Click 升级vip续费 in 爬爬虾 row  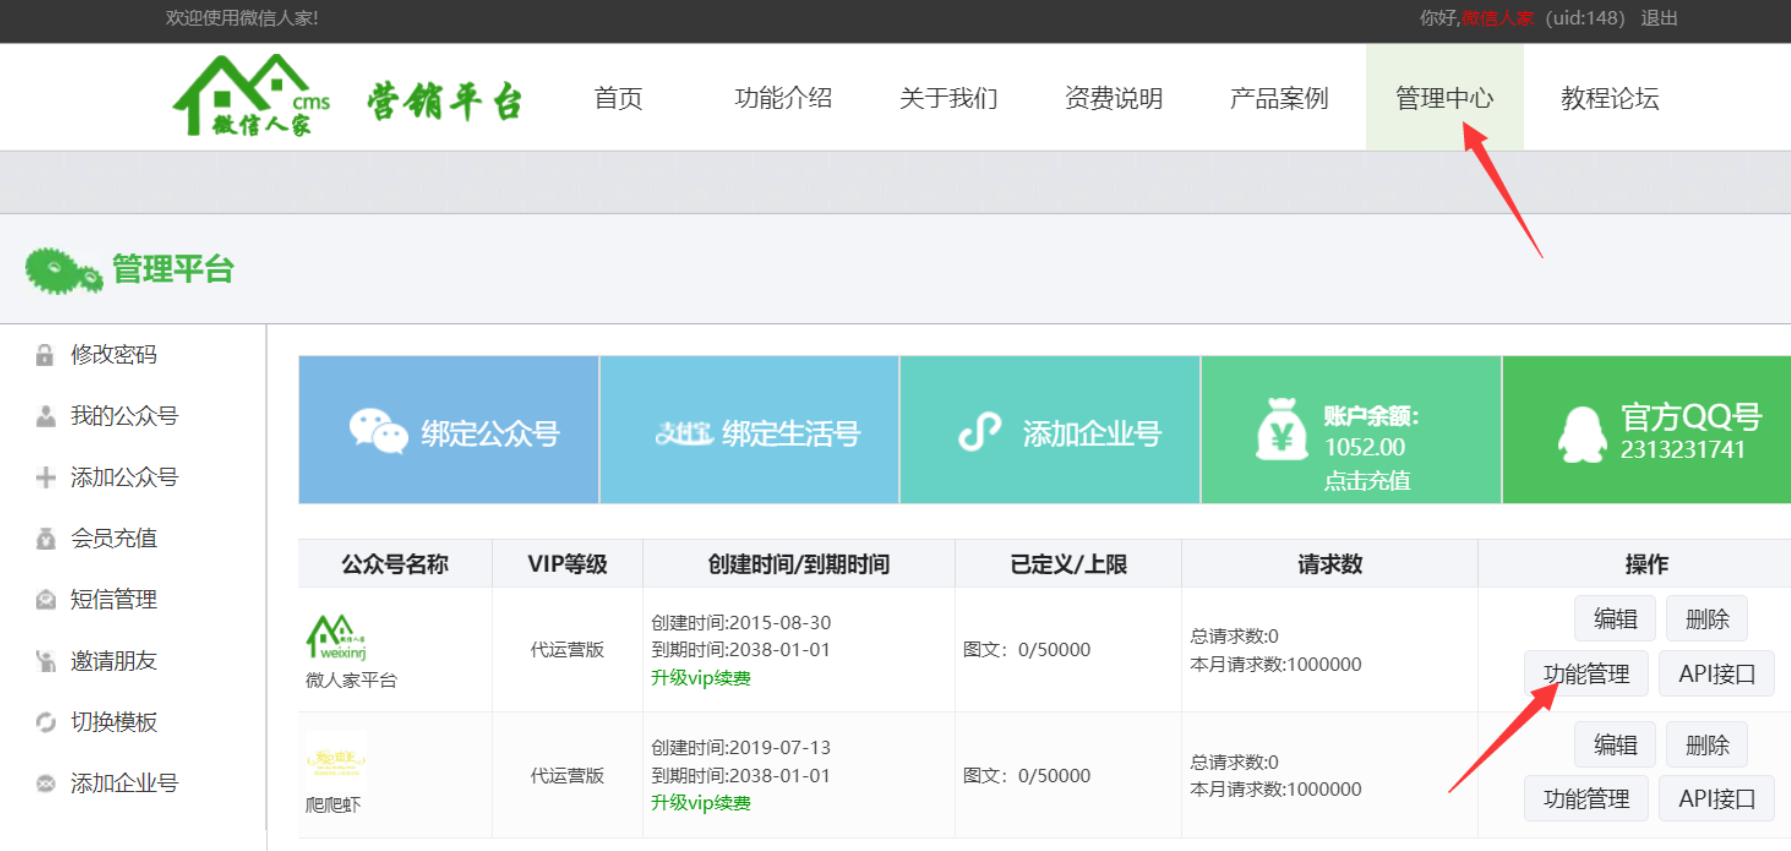[x=701, y=803]
